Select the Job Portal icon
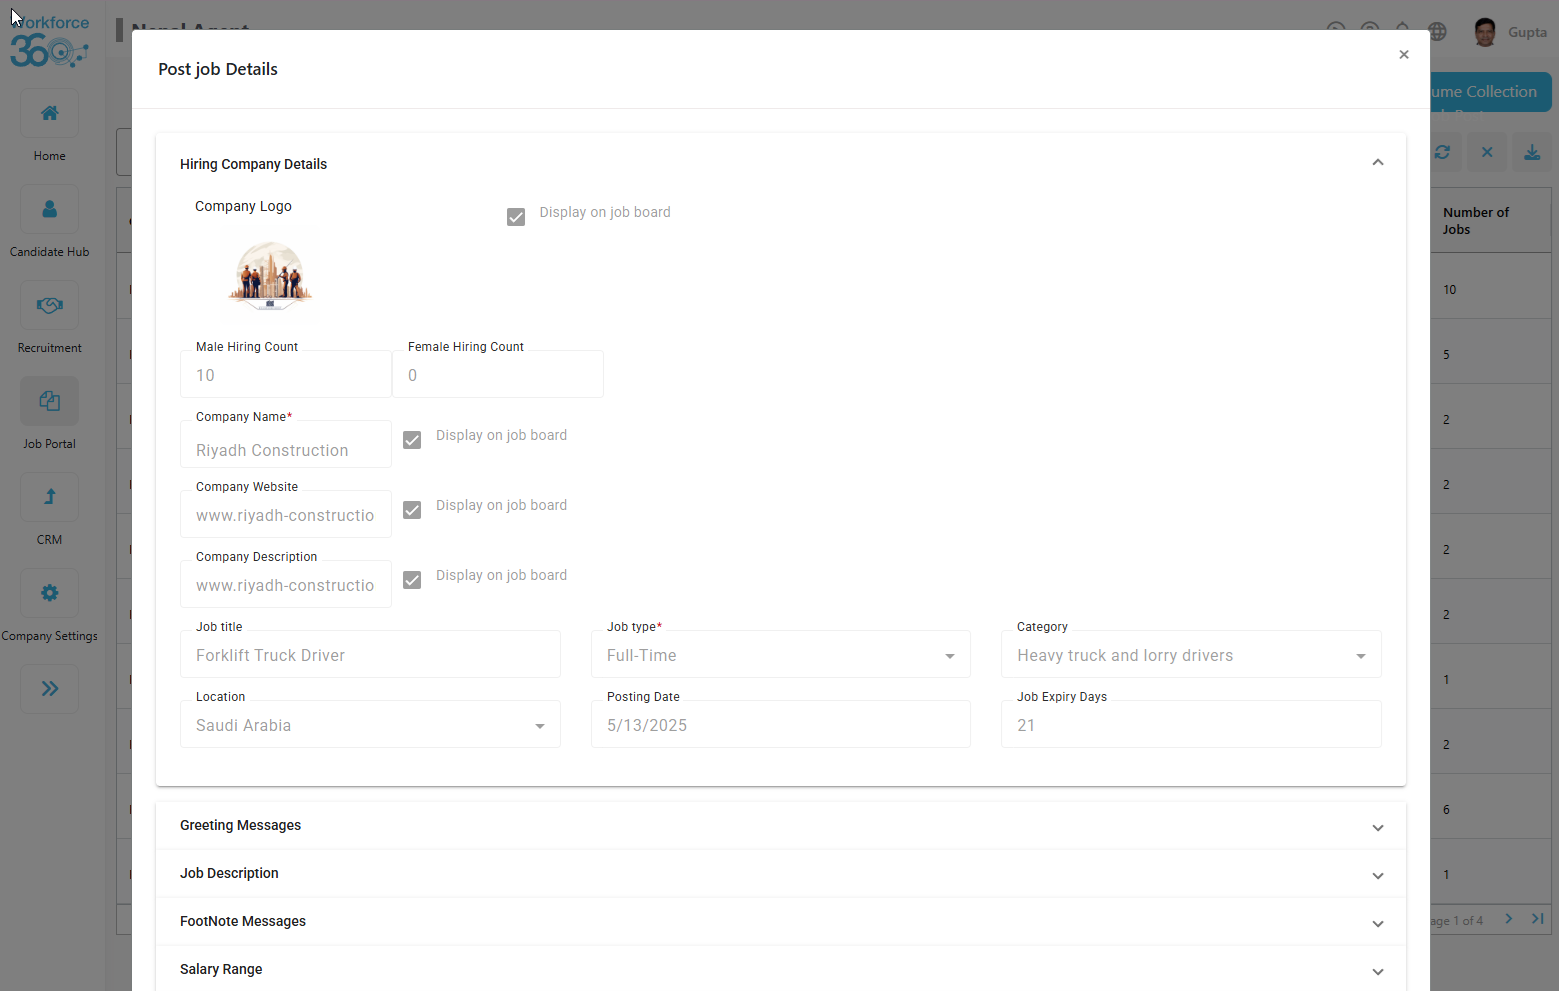The height and width of the screenshot is (991, 1559). [x=49, y=401]
